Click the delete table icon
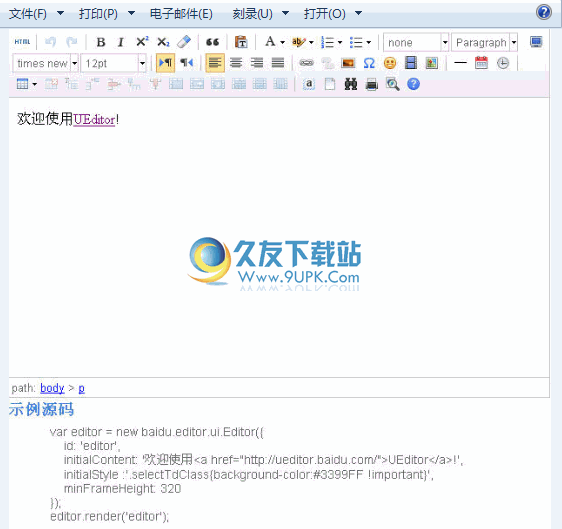 pyautogui.click(x=51, y=84)
